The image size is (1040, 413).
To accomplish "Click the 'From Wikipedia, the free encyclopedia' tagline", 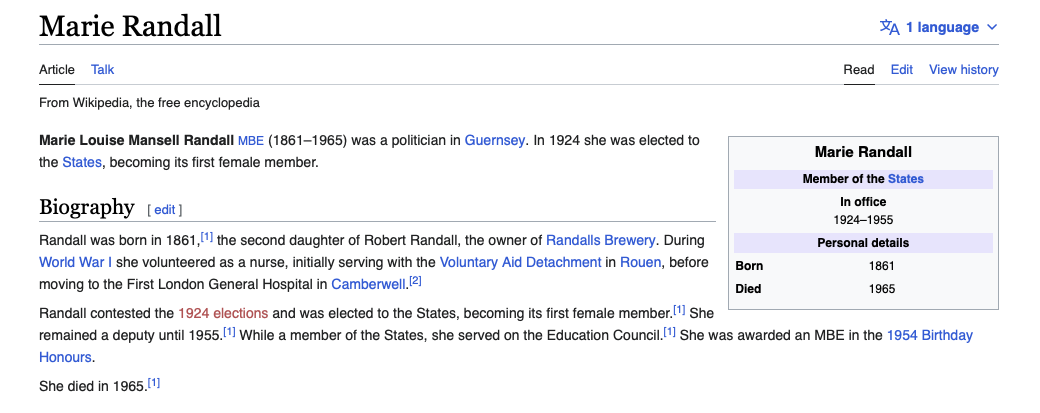I will point(149,103).
